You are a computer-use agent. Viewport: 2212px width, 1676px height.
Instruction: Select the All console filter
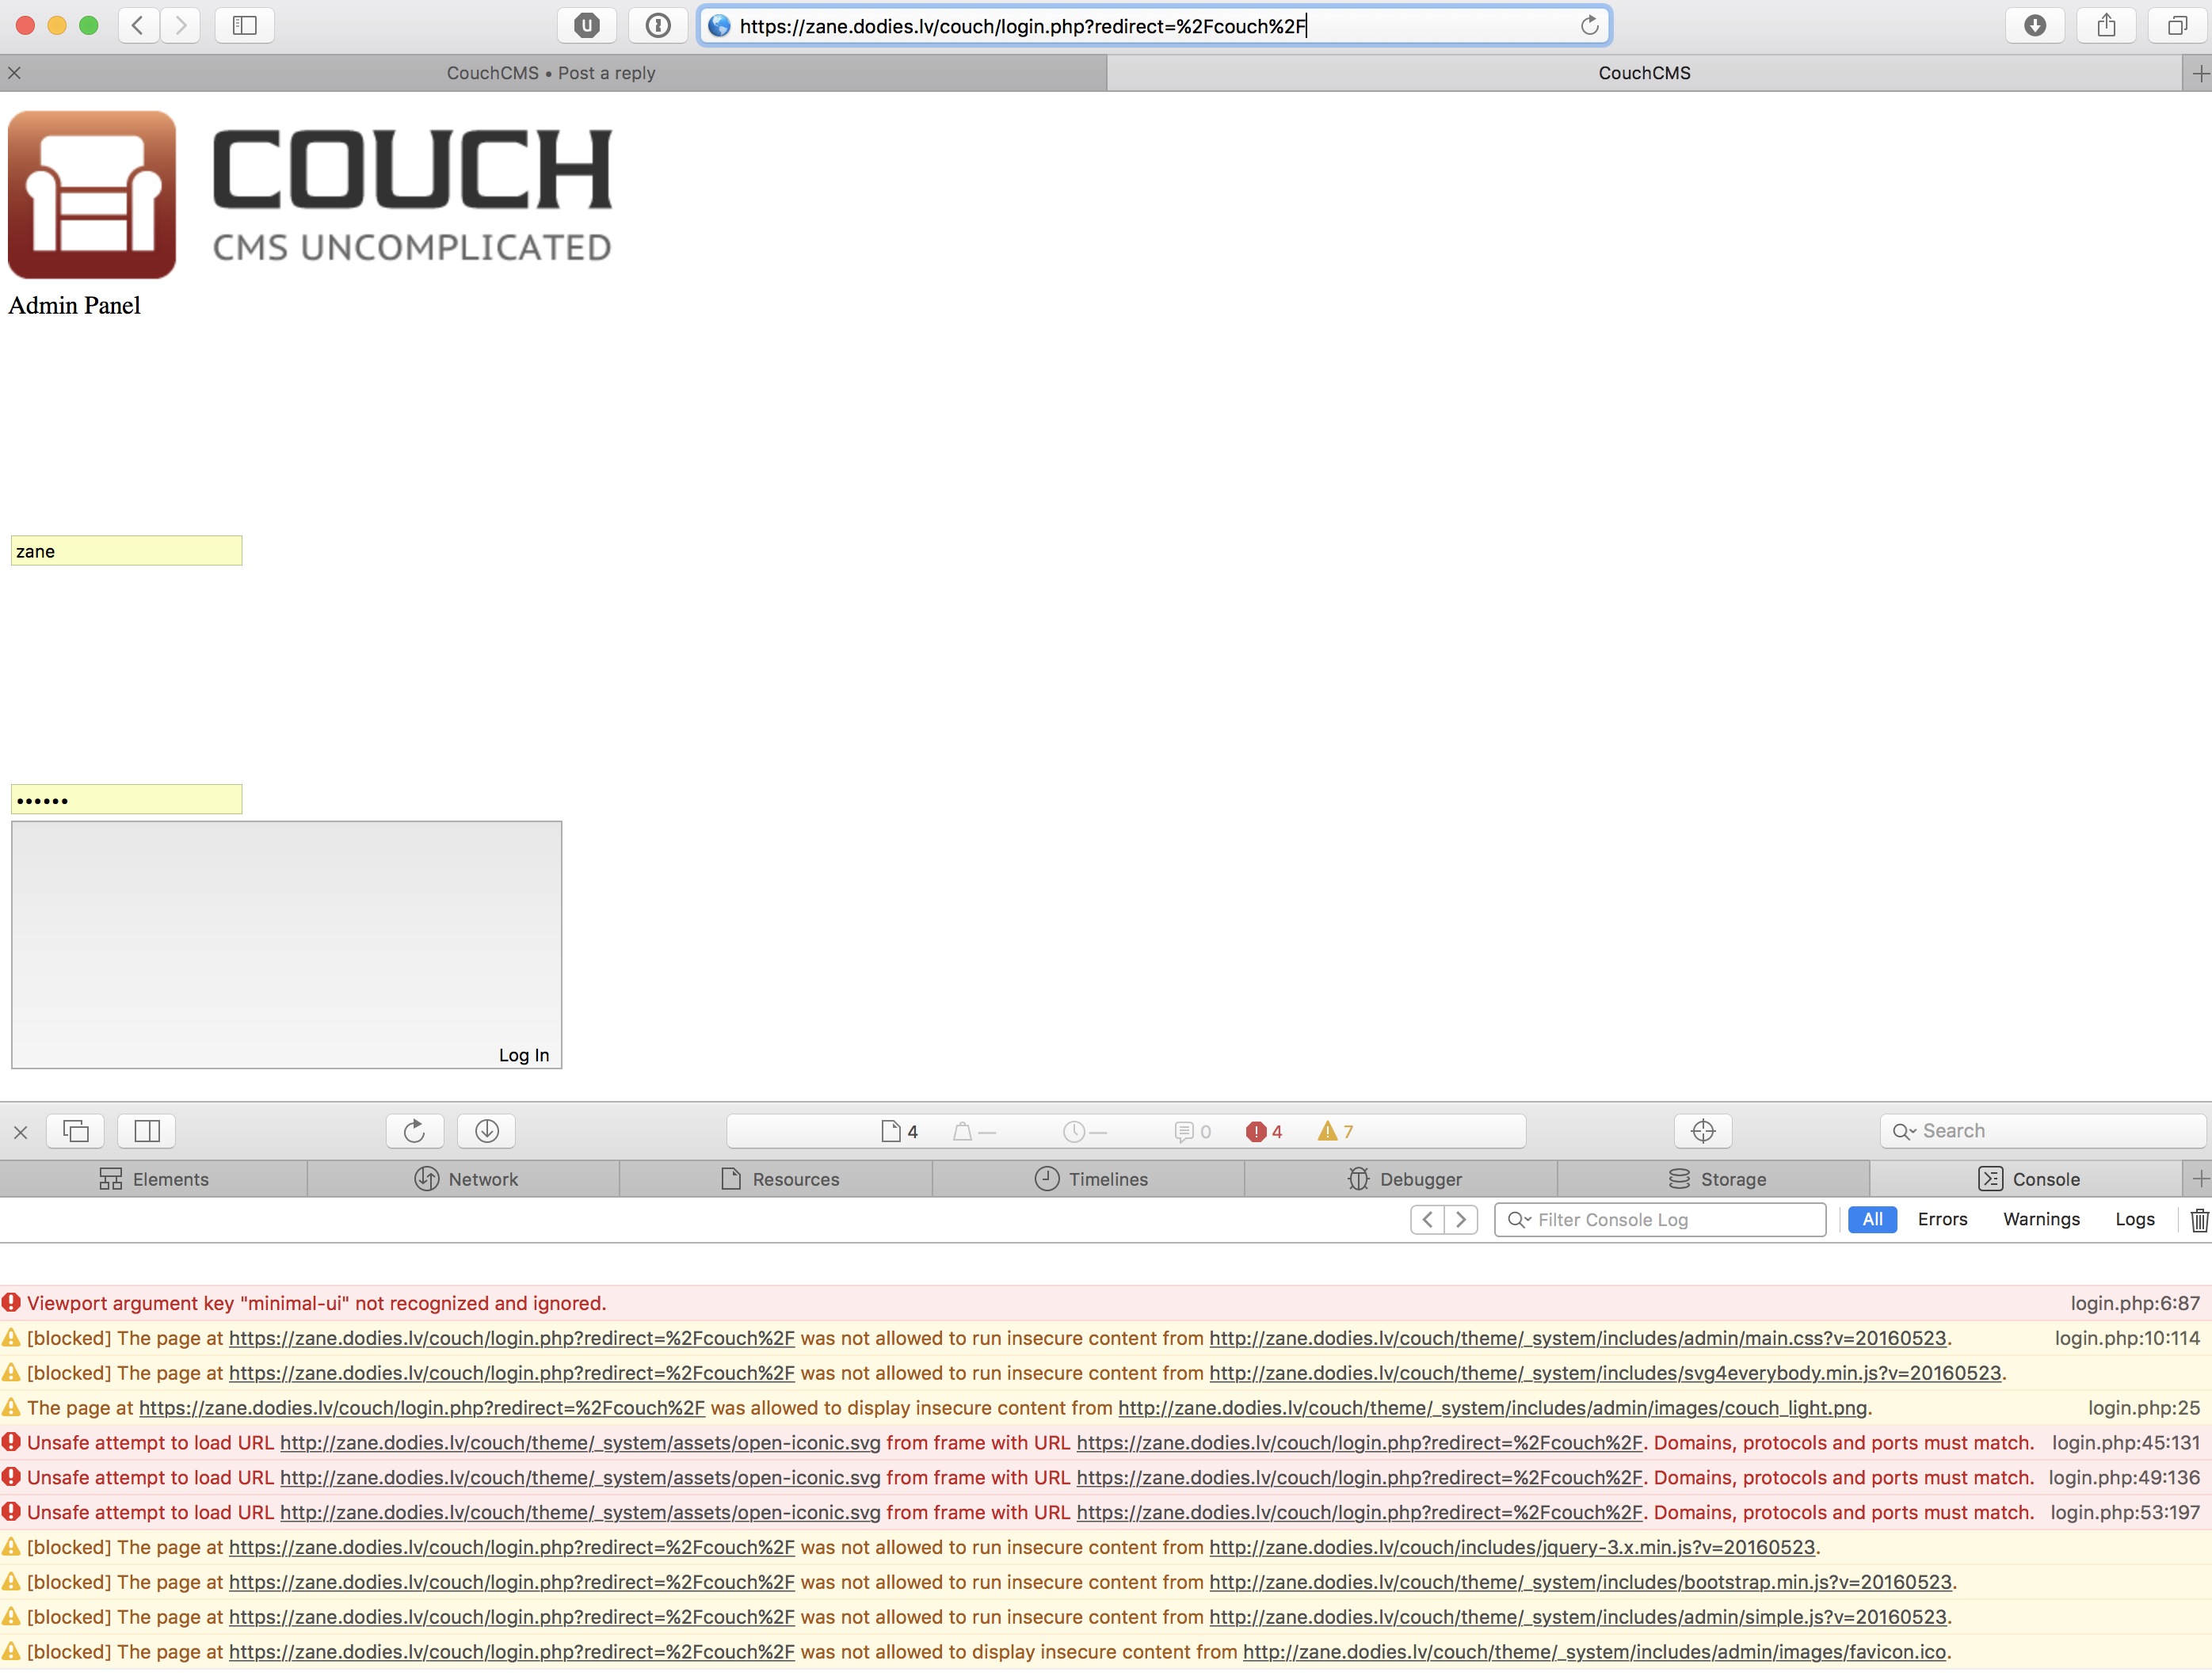(x=1872, y=1220)
